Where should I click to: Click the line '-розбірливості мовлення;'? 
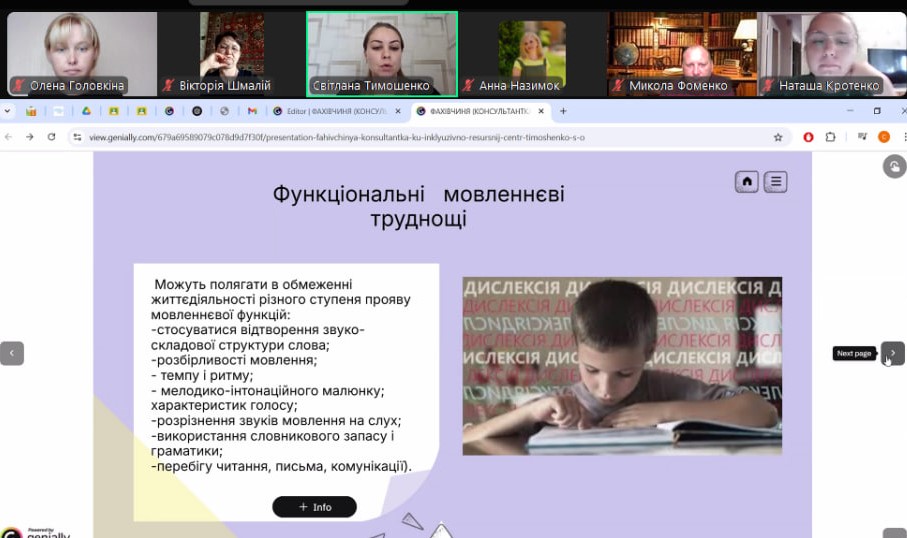tap(234, 360)
